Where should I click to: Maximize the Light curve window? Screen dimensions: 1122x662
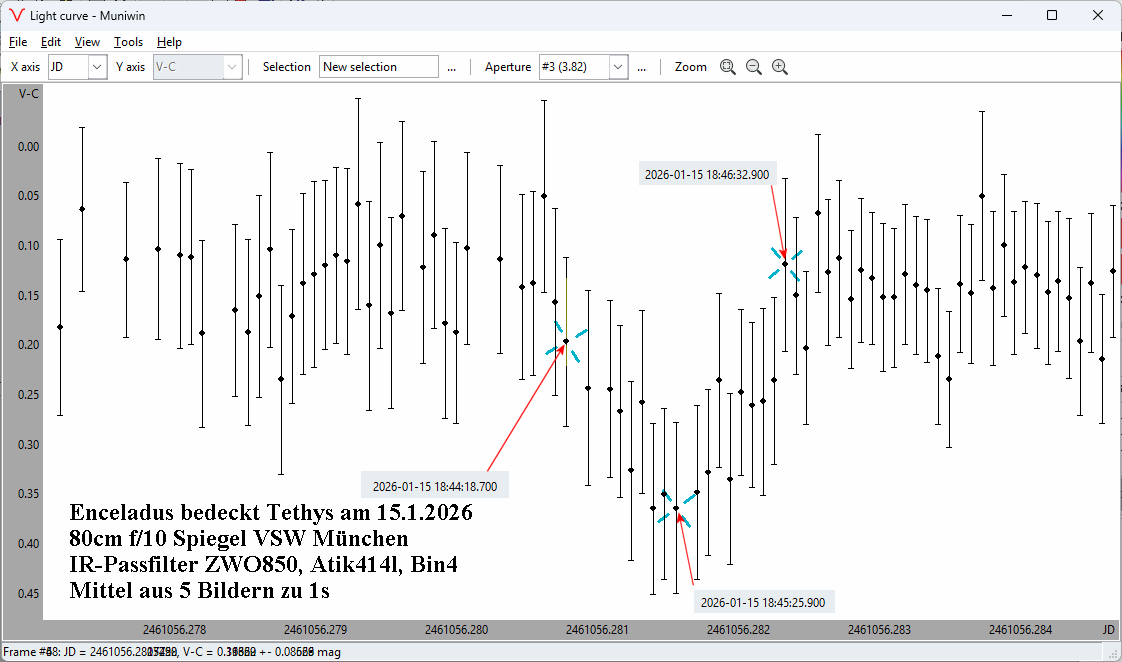(1052, 16)
